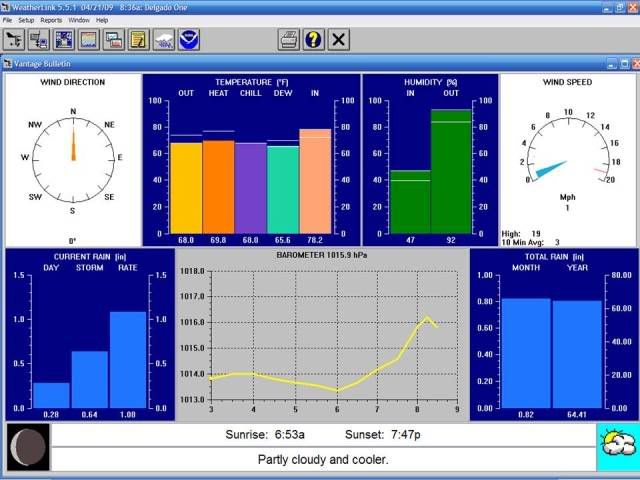The height and width of the screenshot is (480, 640).
Task: Click the partly cloudy forecast icon
Action: click(615, 446)
